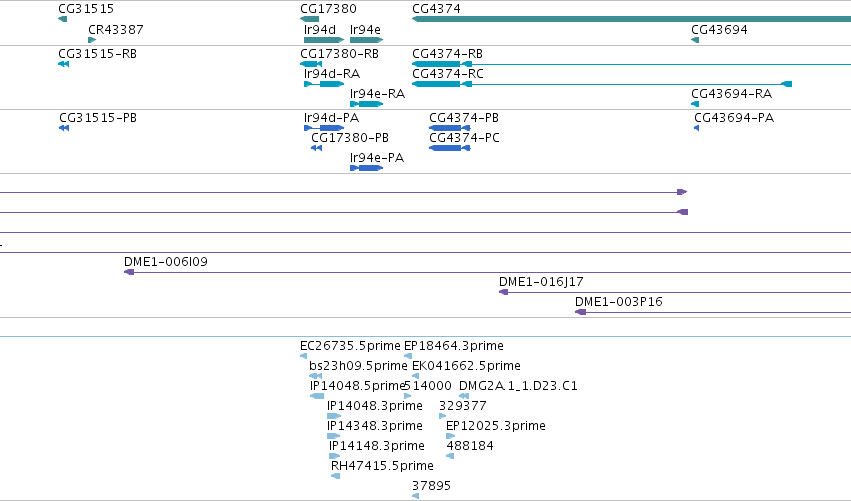This screenshot has width=851, height=501.
Task: Click the IP14048.5prime EST label
Action: tap(358, 386)
